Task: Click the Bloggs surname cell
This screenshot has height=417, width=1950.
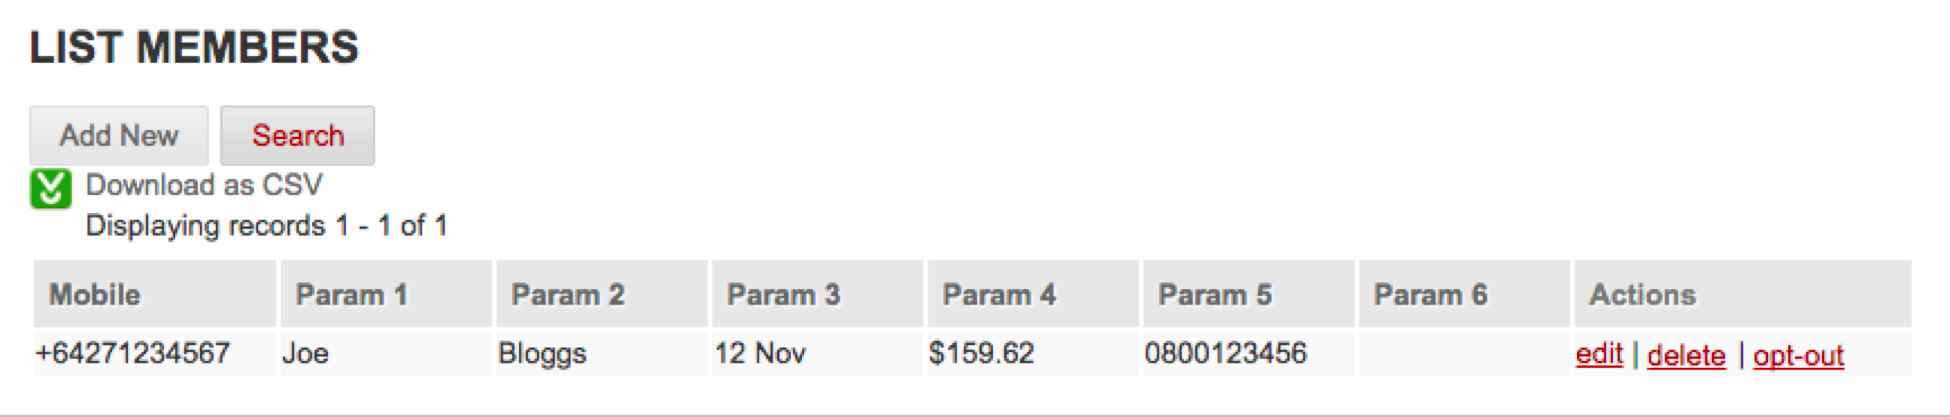Action: click(x=542, y=353)
